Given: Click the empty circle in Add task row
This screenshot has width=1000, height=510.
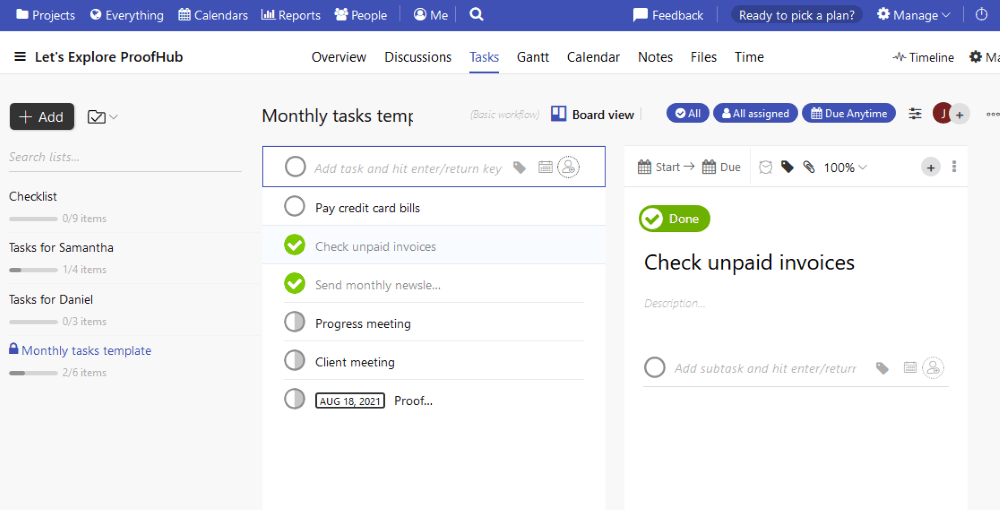Looking at the screenshot, I should point(295,167).
